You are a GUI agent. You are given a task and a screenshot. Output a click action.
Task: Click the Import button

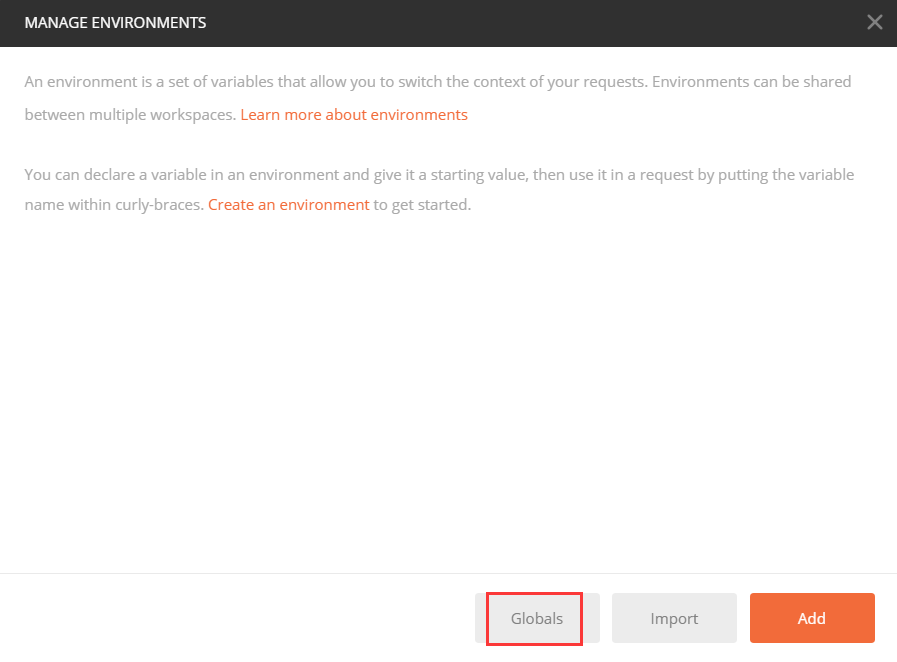coord(674,618)
